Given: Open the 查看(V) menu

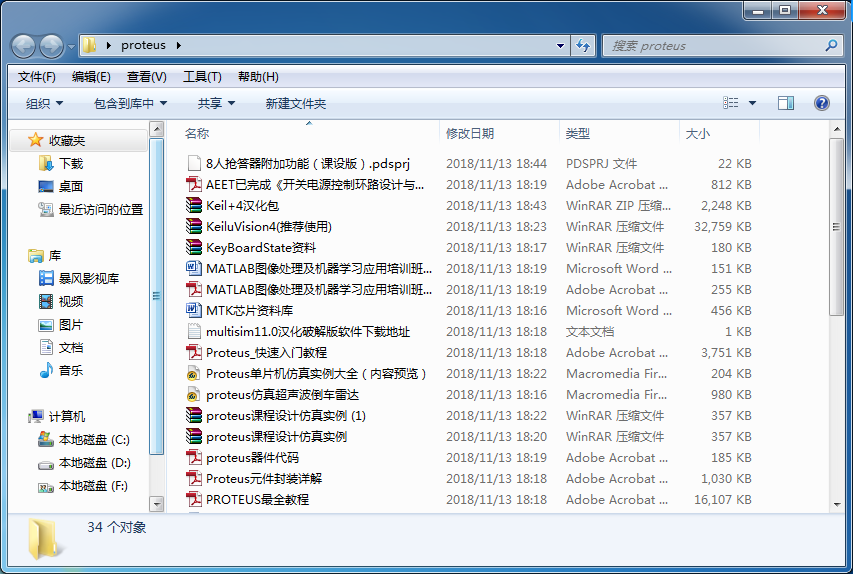Looking at the screenshot, I should 146,77.
